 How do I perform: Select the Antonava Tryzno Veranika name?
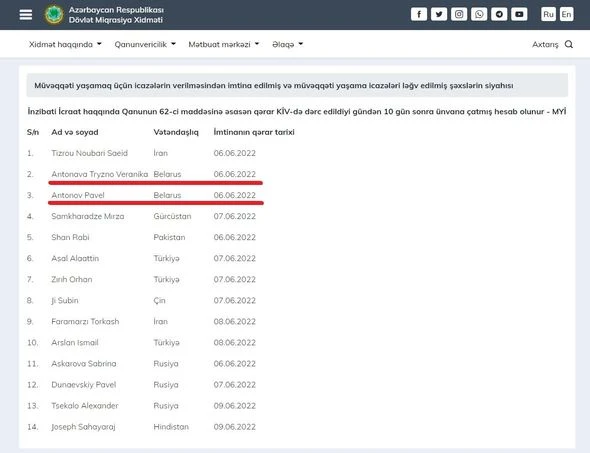(x=100, y=174)
